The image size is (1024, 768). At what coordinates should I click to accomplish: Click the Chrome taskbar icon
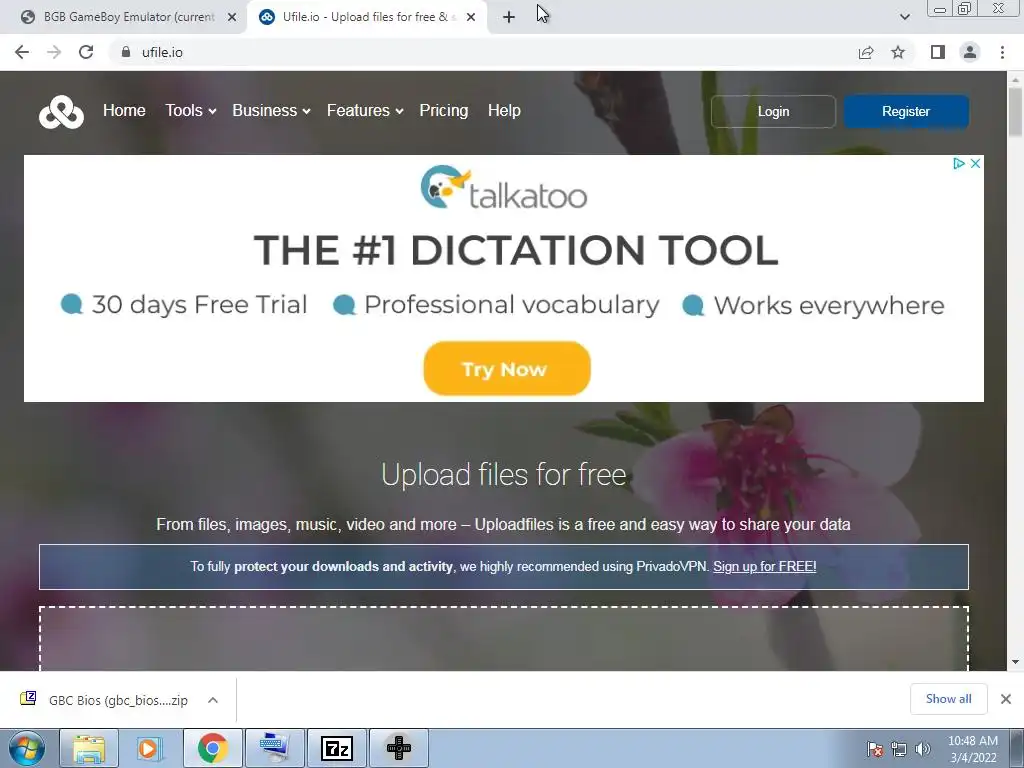click(x=212, y=748)
